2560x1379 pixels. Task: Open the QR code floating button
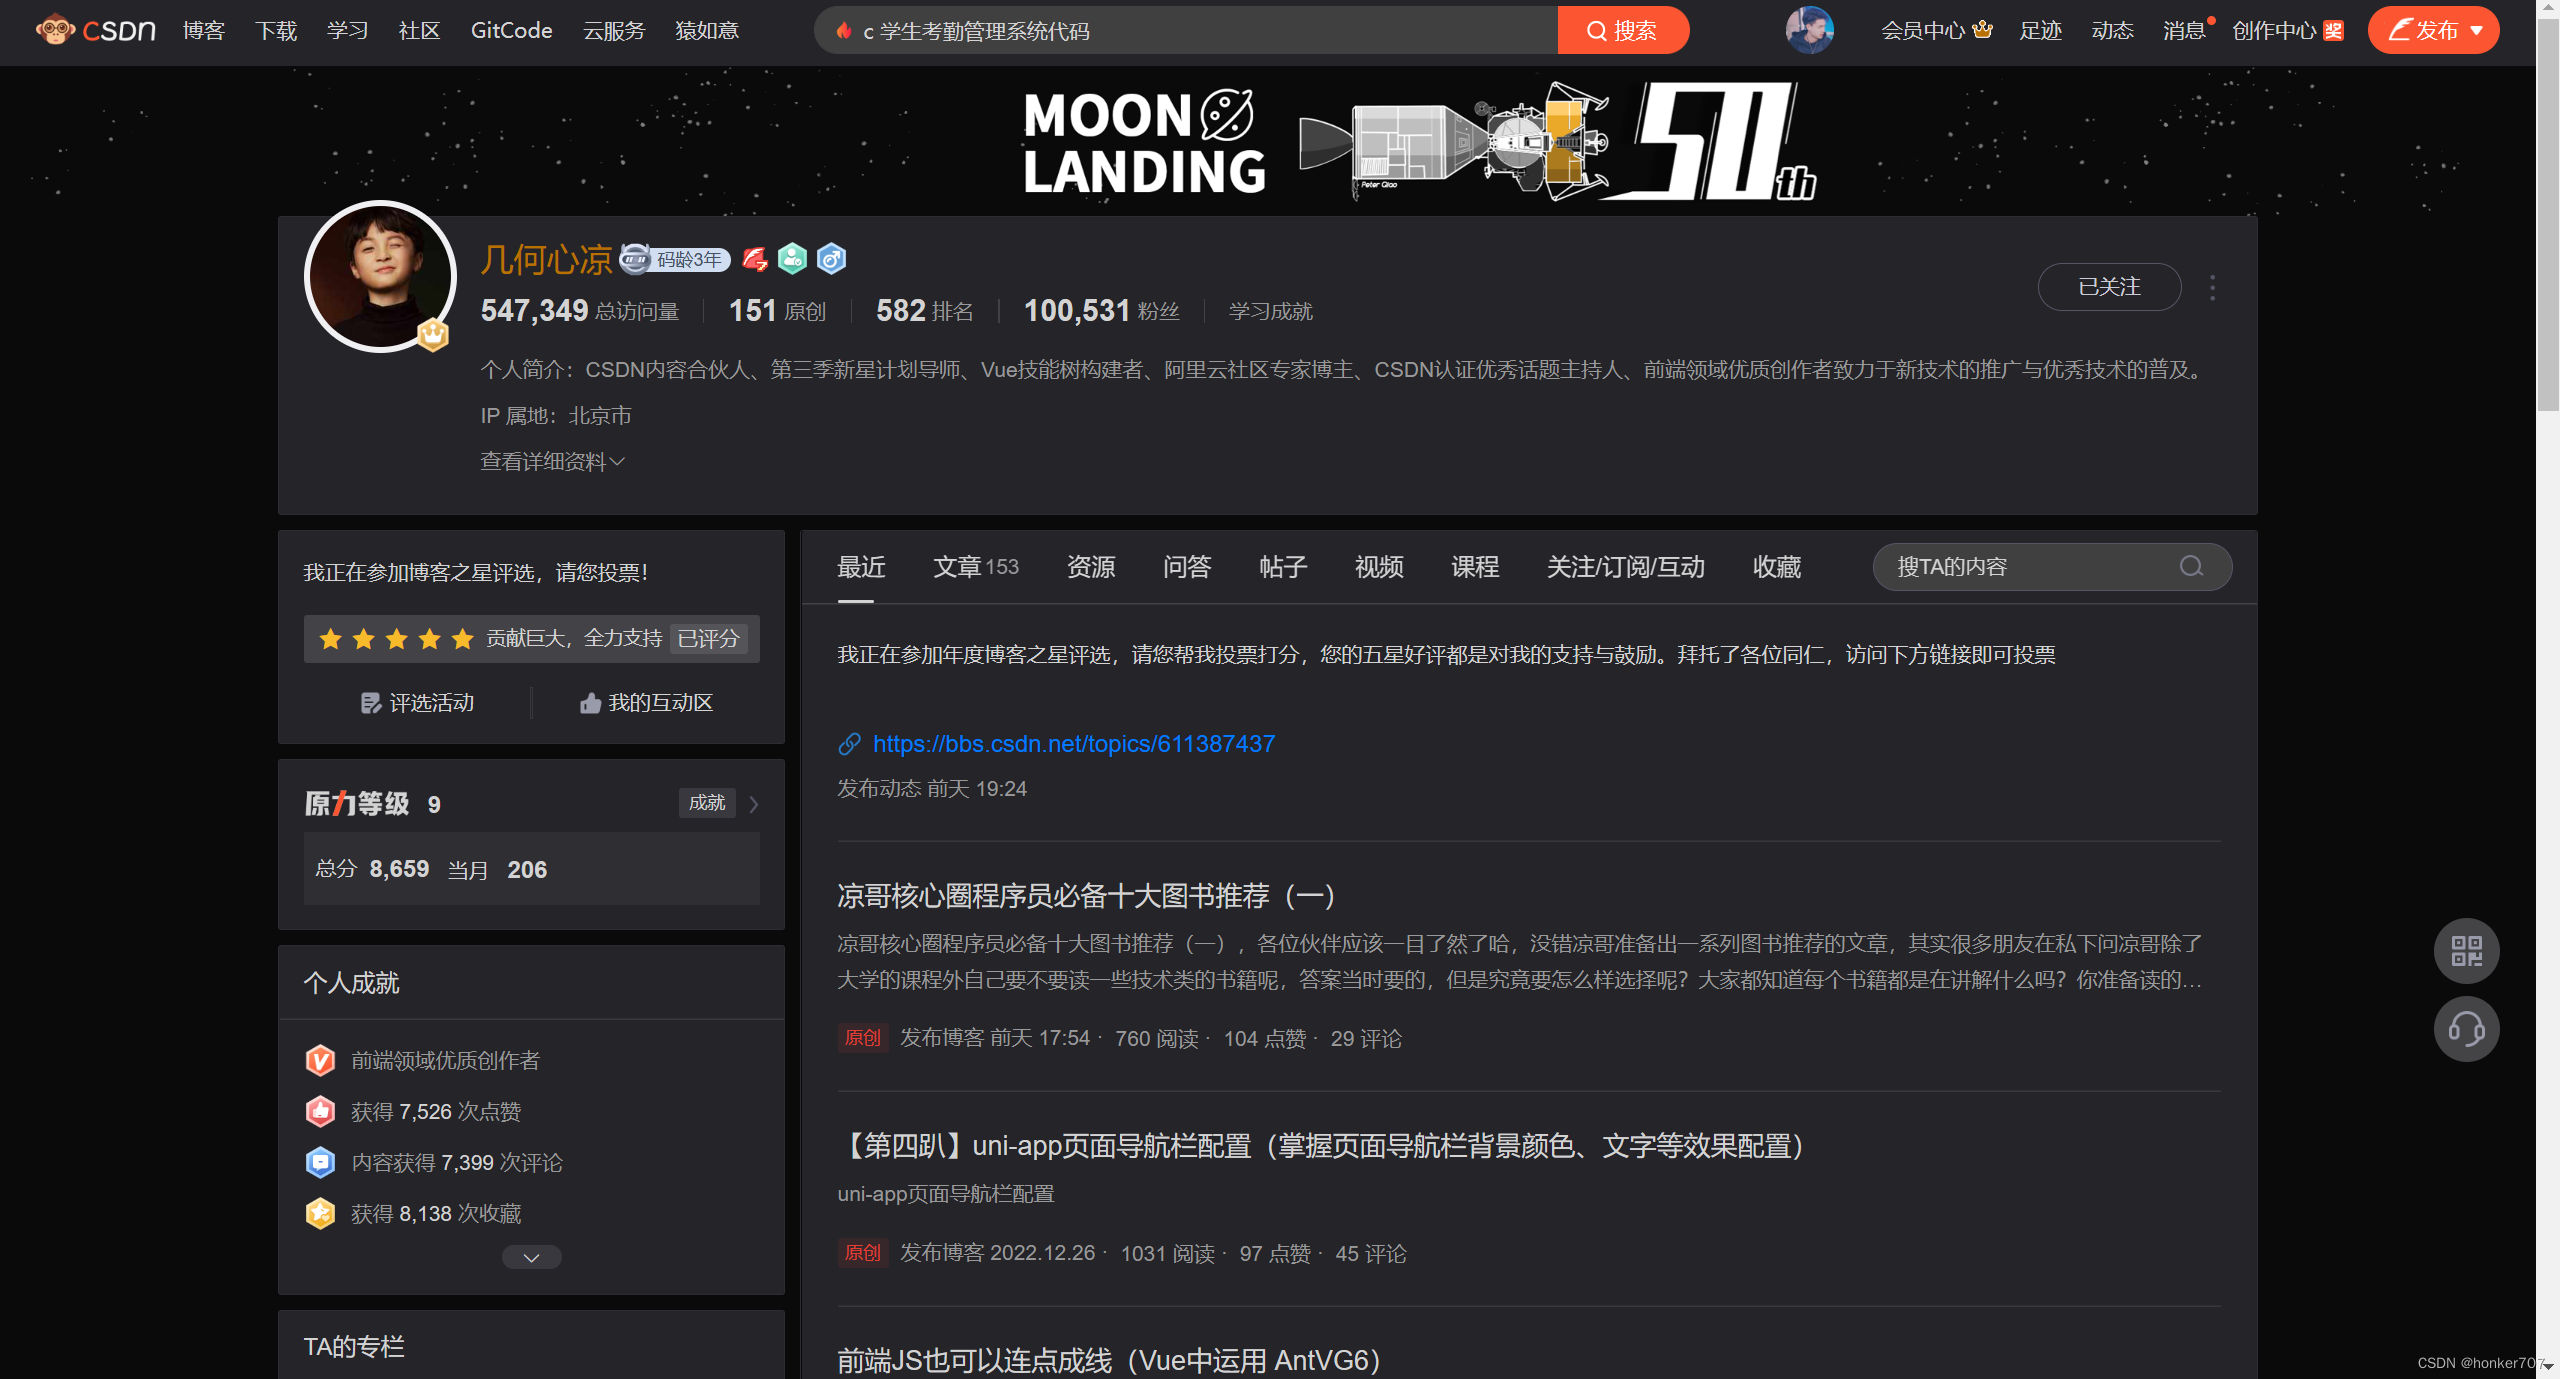(2466, 950)
